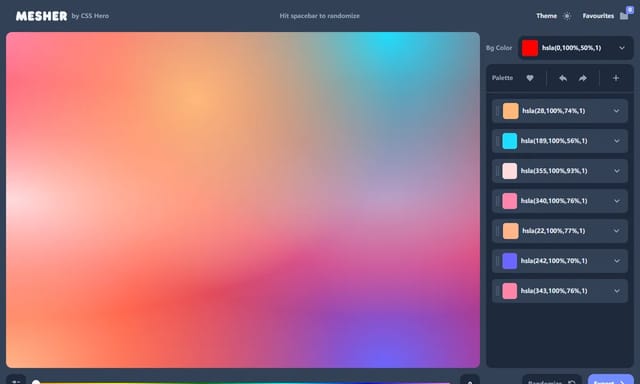Expand the hsla(189,100%,56%,1) color entry
The image size is (640, 384).
[x=617, y=141]
